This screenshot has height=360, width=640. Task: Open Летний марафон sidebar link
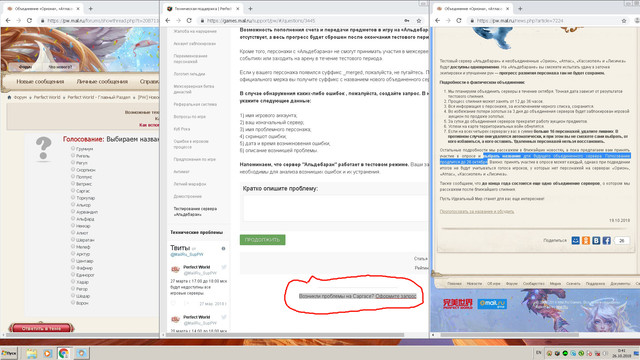(x=190, y=184)
